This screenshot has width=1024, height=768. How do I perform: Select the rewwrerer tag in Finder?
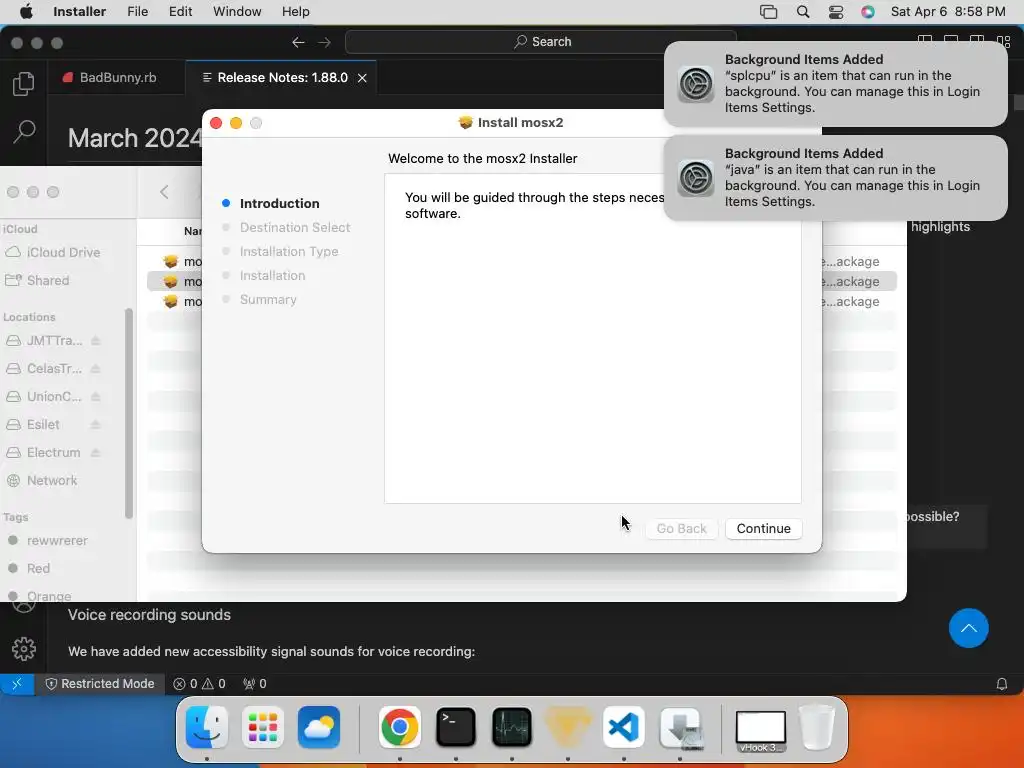coord(48,541)
